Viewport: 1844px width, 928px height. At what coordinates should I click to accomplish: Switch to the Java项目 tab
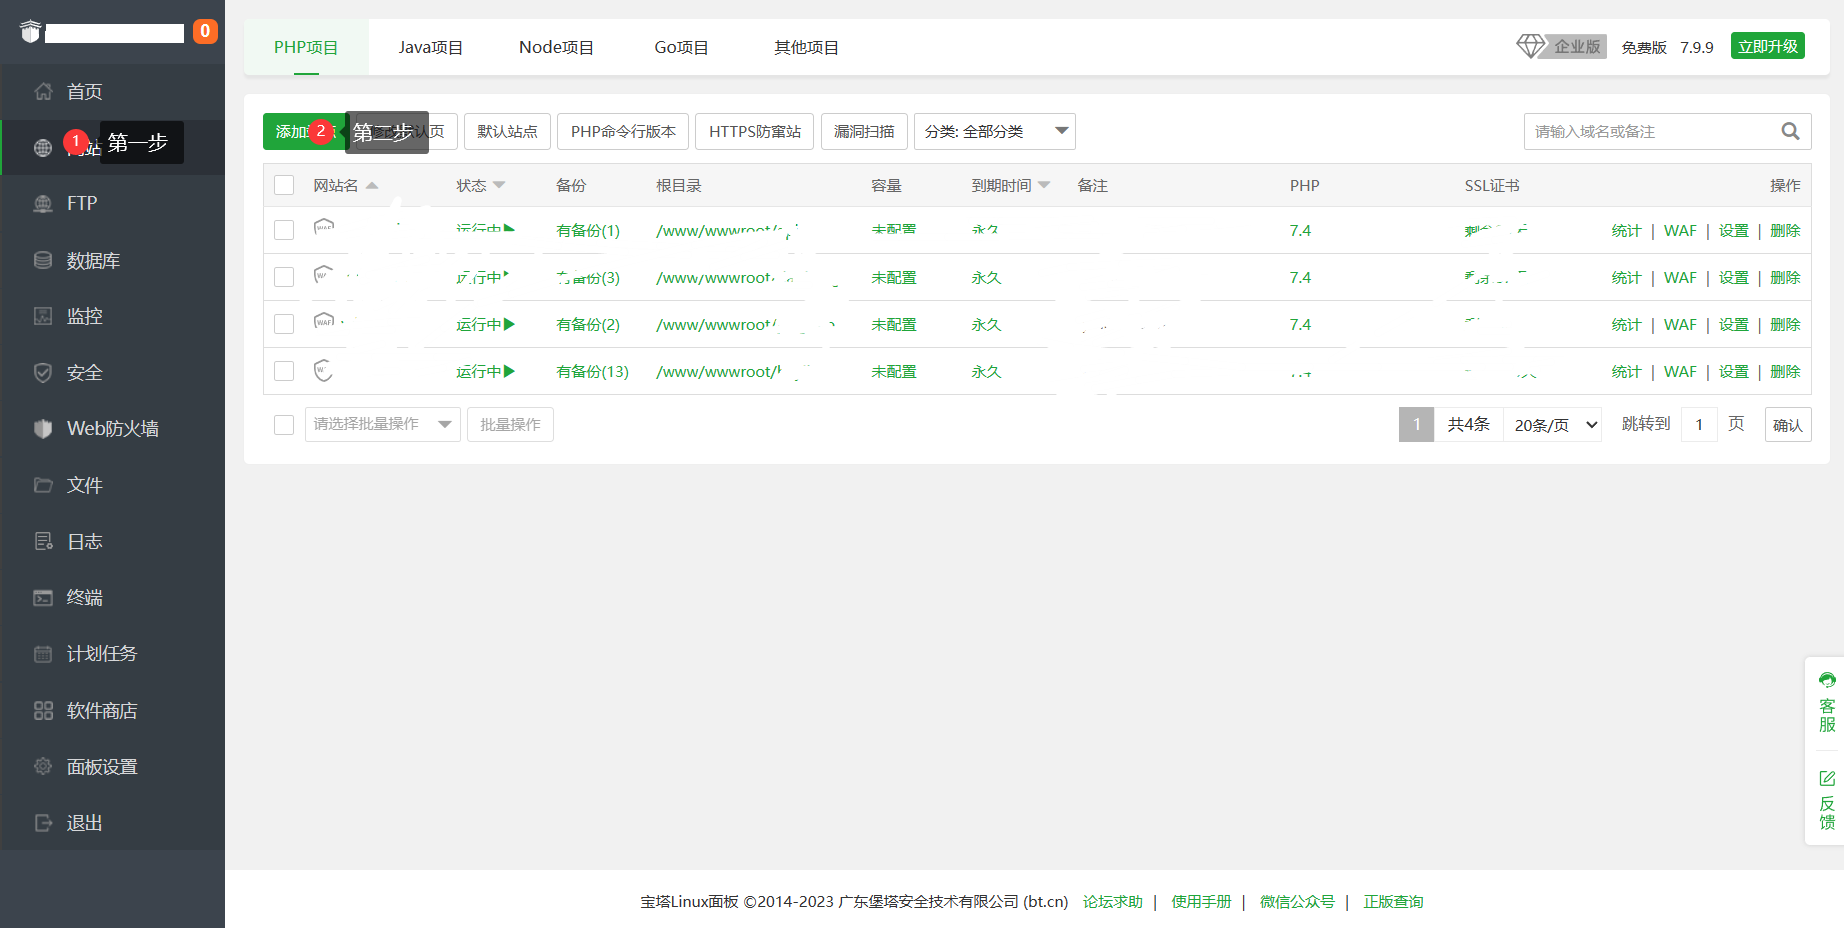click(x=431, y=47)
